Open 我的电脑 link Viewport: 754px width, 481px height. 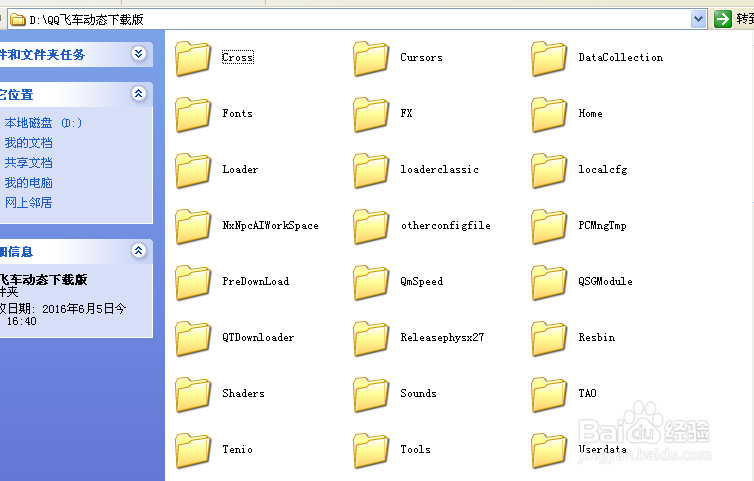point(28,183)
